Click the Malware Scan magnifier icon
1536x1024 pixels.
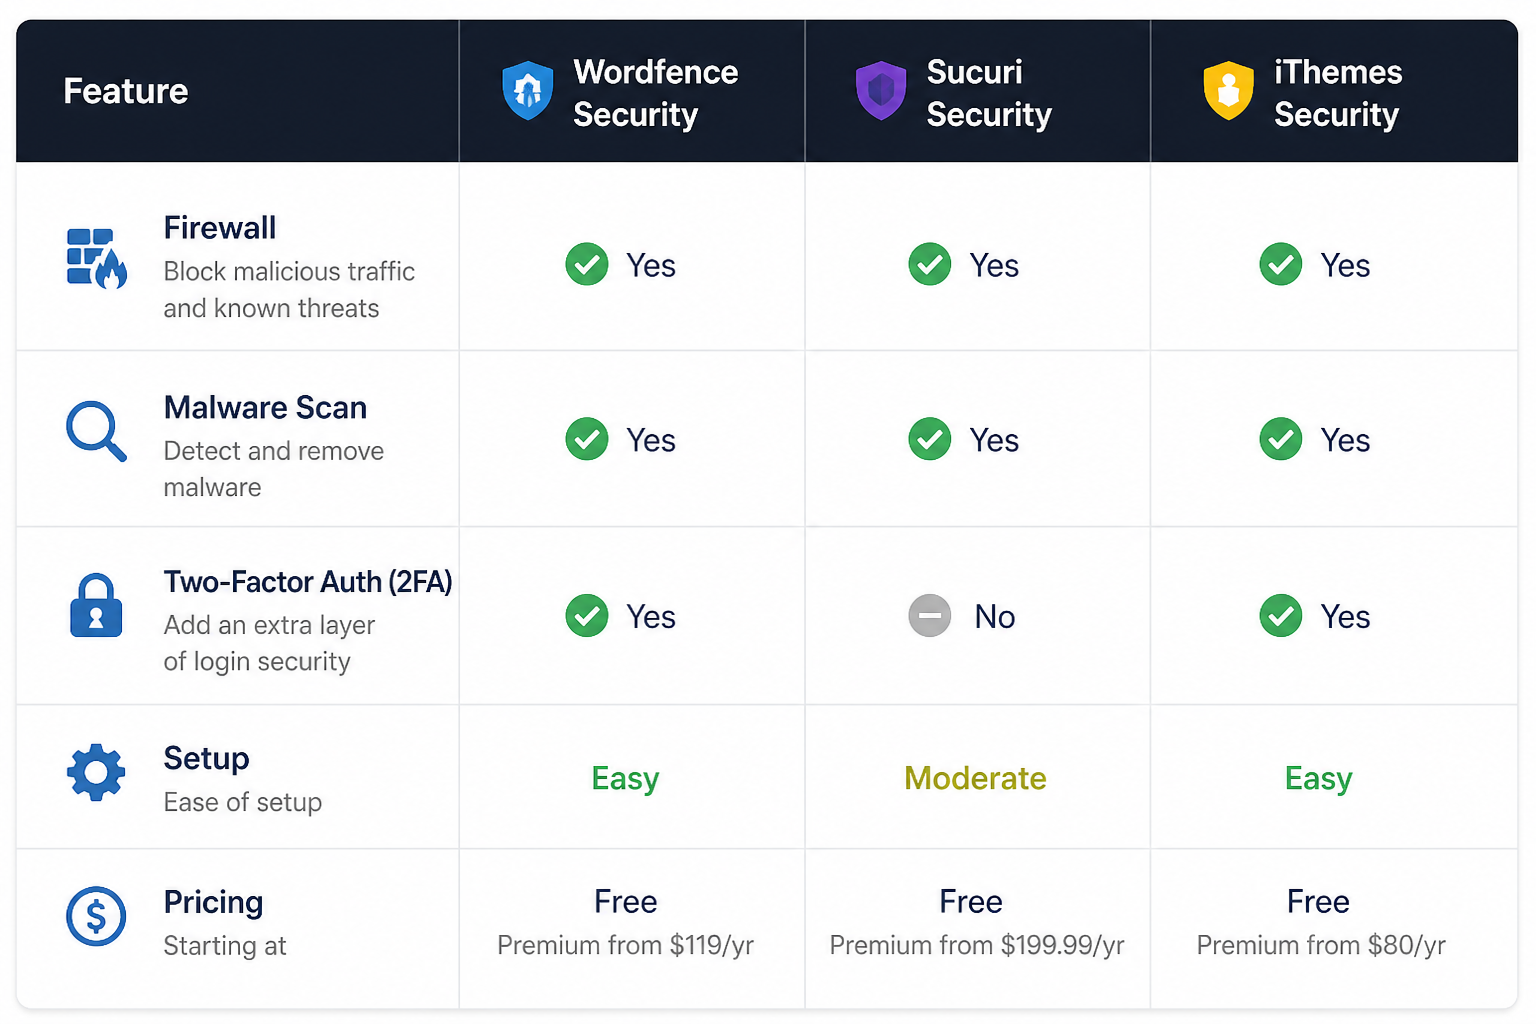(96, 431)
